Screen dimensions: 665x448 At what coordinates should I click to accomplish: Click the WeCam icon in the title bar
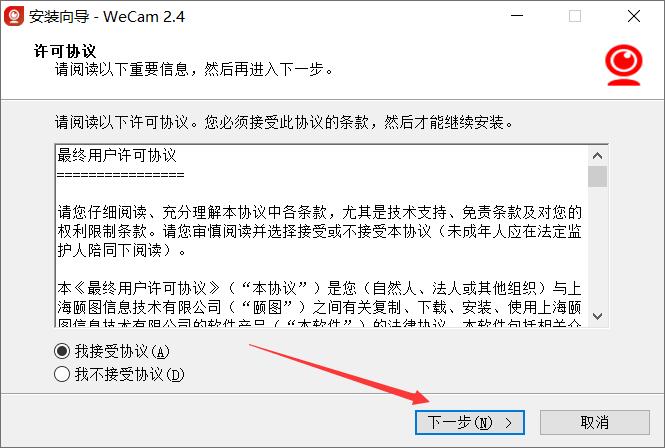click(x=14, y=17)
